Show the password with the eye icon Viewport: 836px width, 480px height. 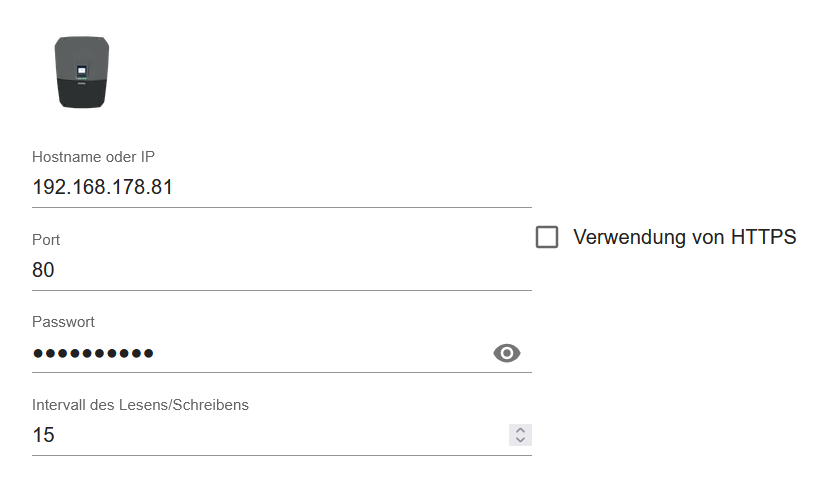pyautogui.click(x=507, y=352)
